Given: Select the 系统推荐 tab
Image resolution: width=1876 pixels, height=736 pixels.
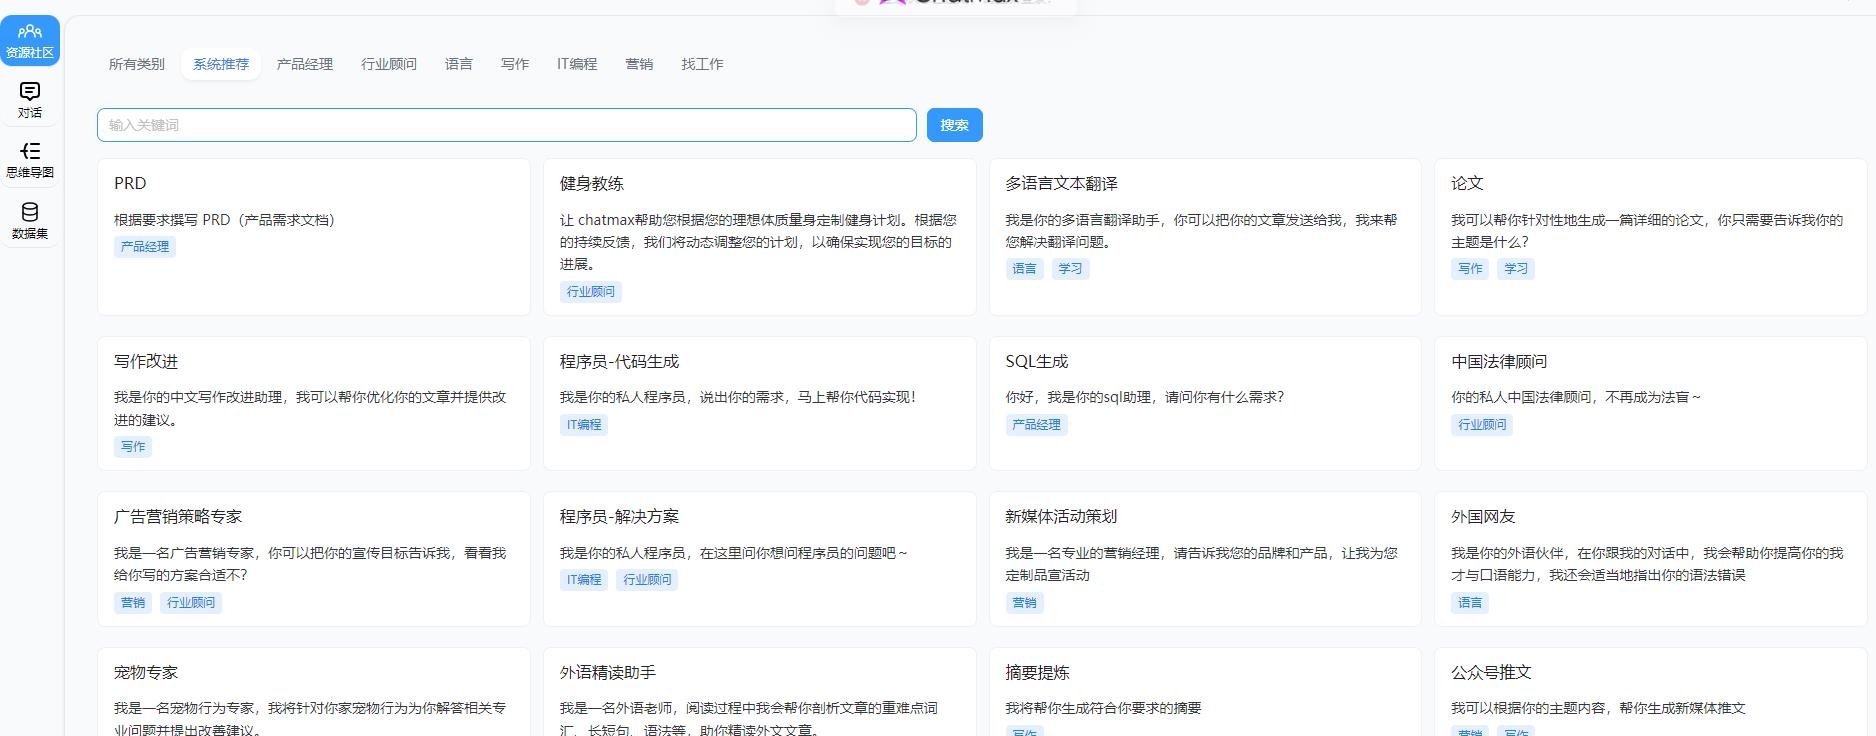Looking at the screenshot, I should tap(221, 64).
